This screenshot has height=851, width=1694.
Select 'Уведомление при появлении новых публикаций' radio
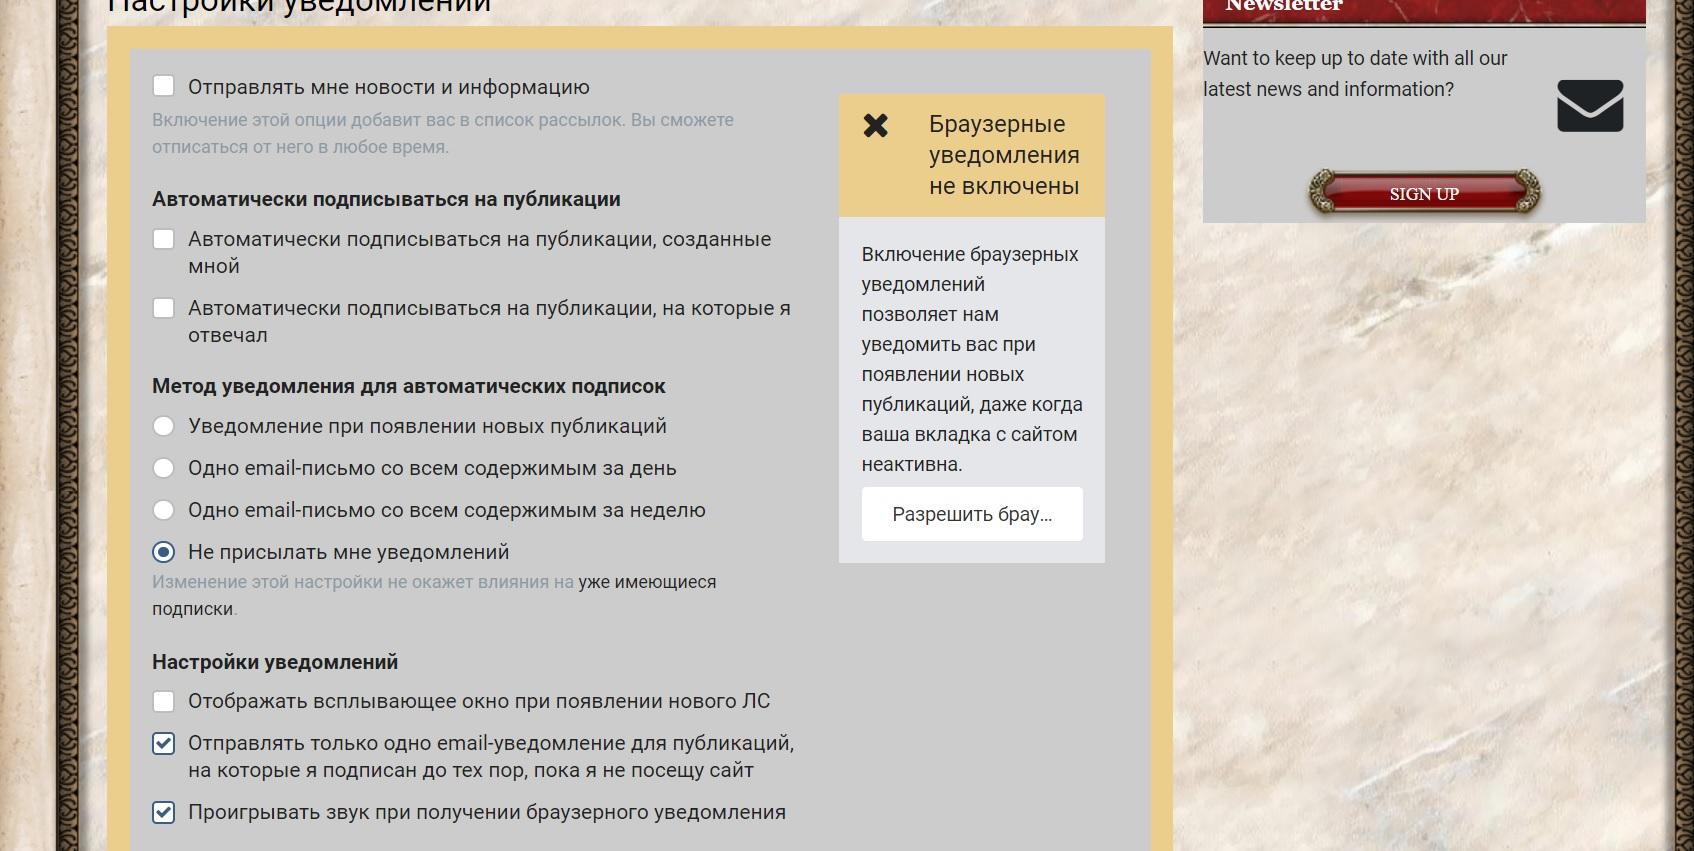164,427
